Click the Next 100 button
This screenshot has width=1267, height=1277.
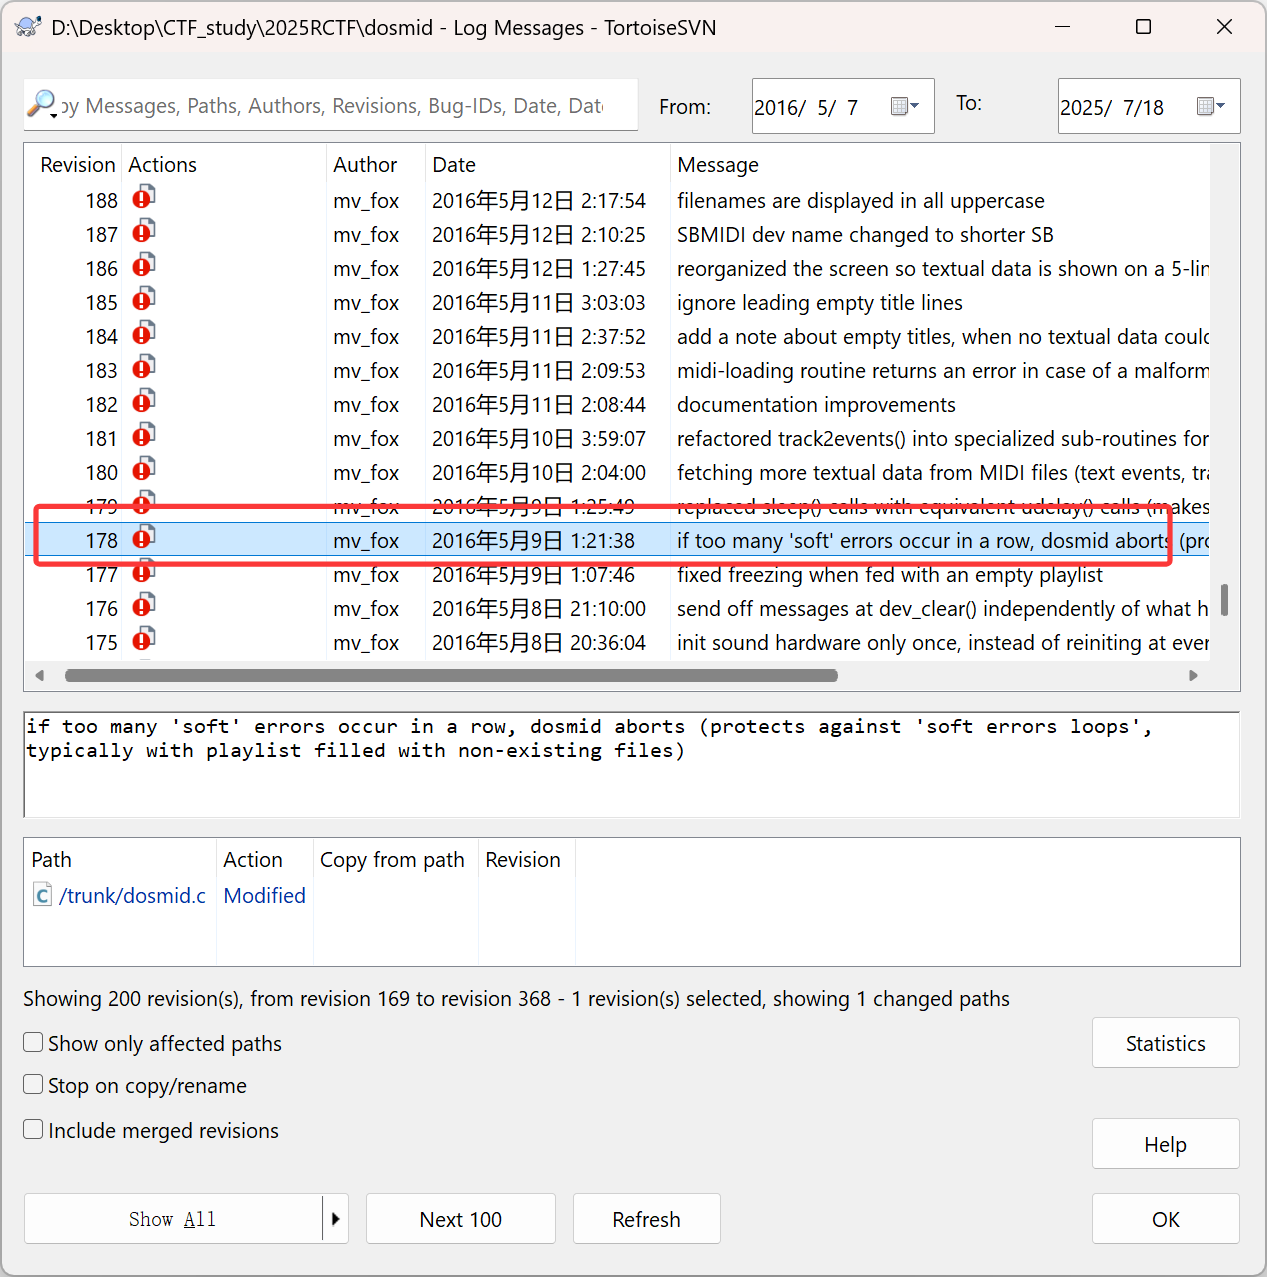coord(461,1218)
